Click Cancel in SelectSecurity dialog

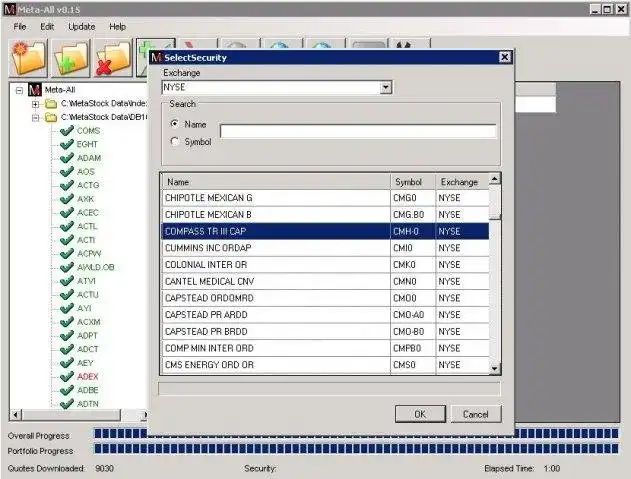click(476, 414)
